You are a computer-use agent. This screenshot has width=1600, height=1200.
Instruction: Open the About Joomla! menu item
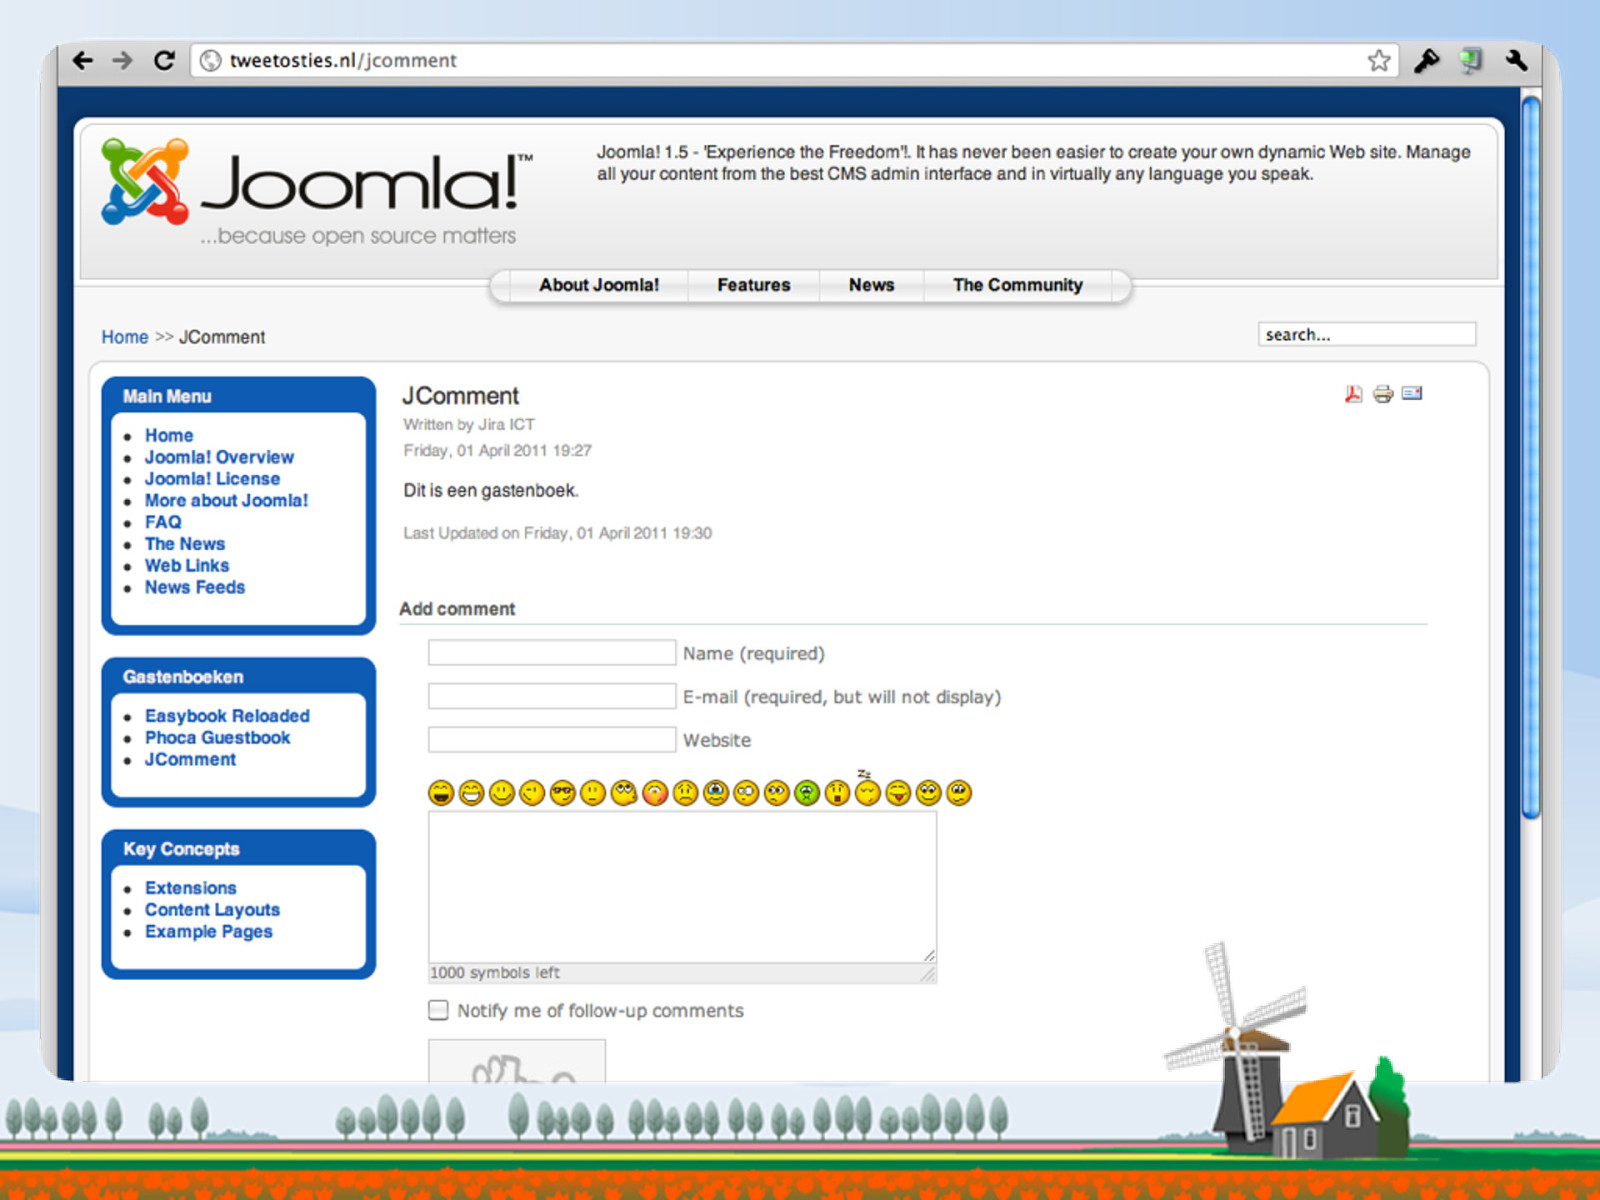pyautogui.click(x=599, y=285)
